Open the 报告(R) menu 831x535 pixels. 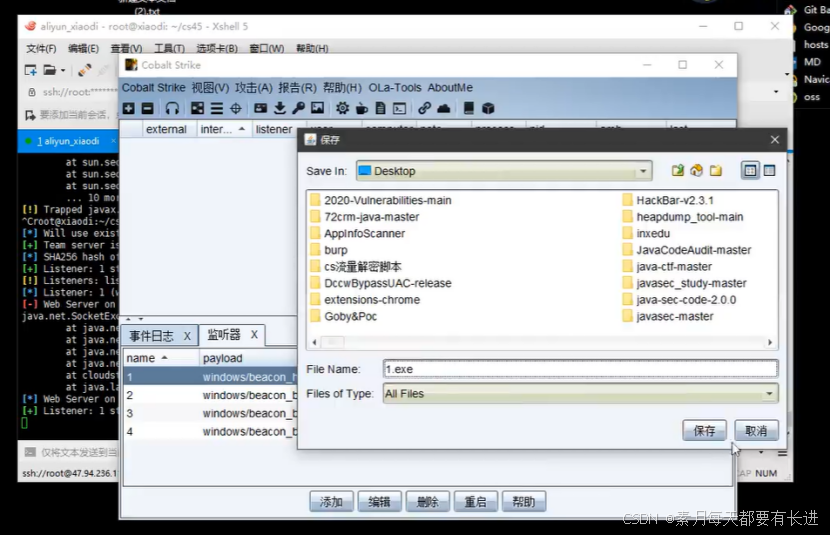point(297,87)
